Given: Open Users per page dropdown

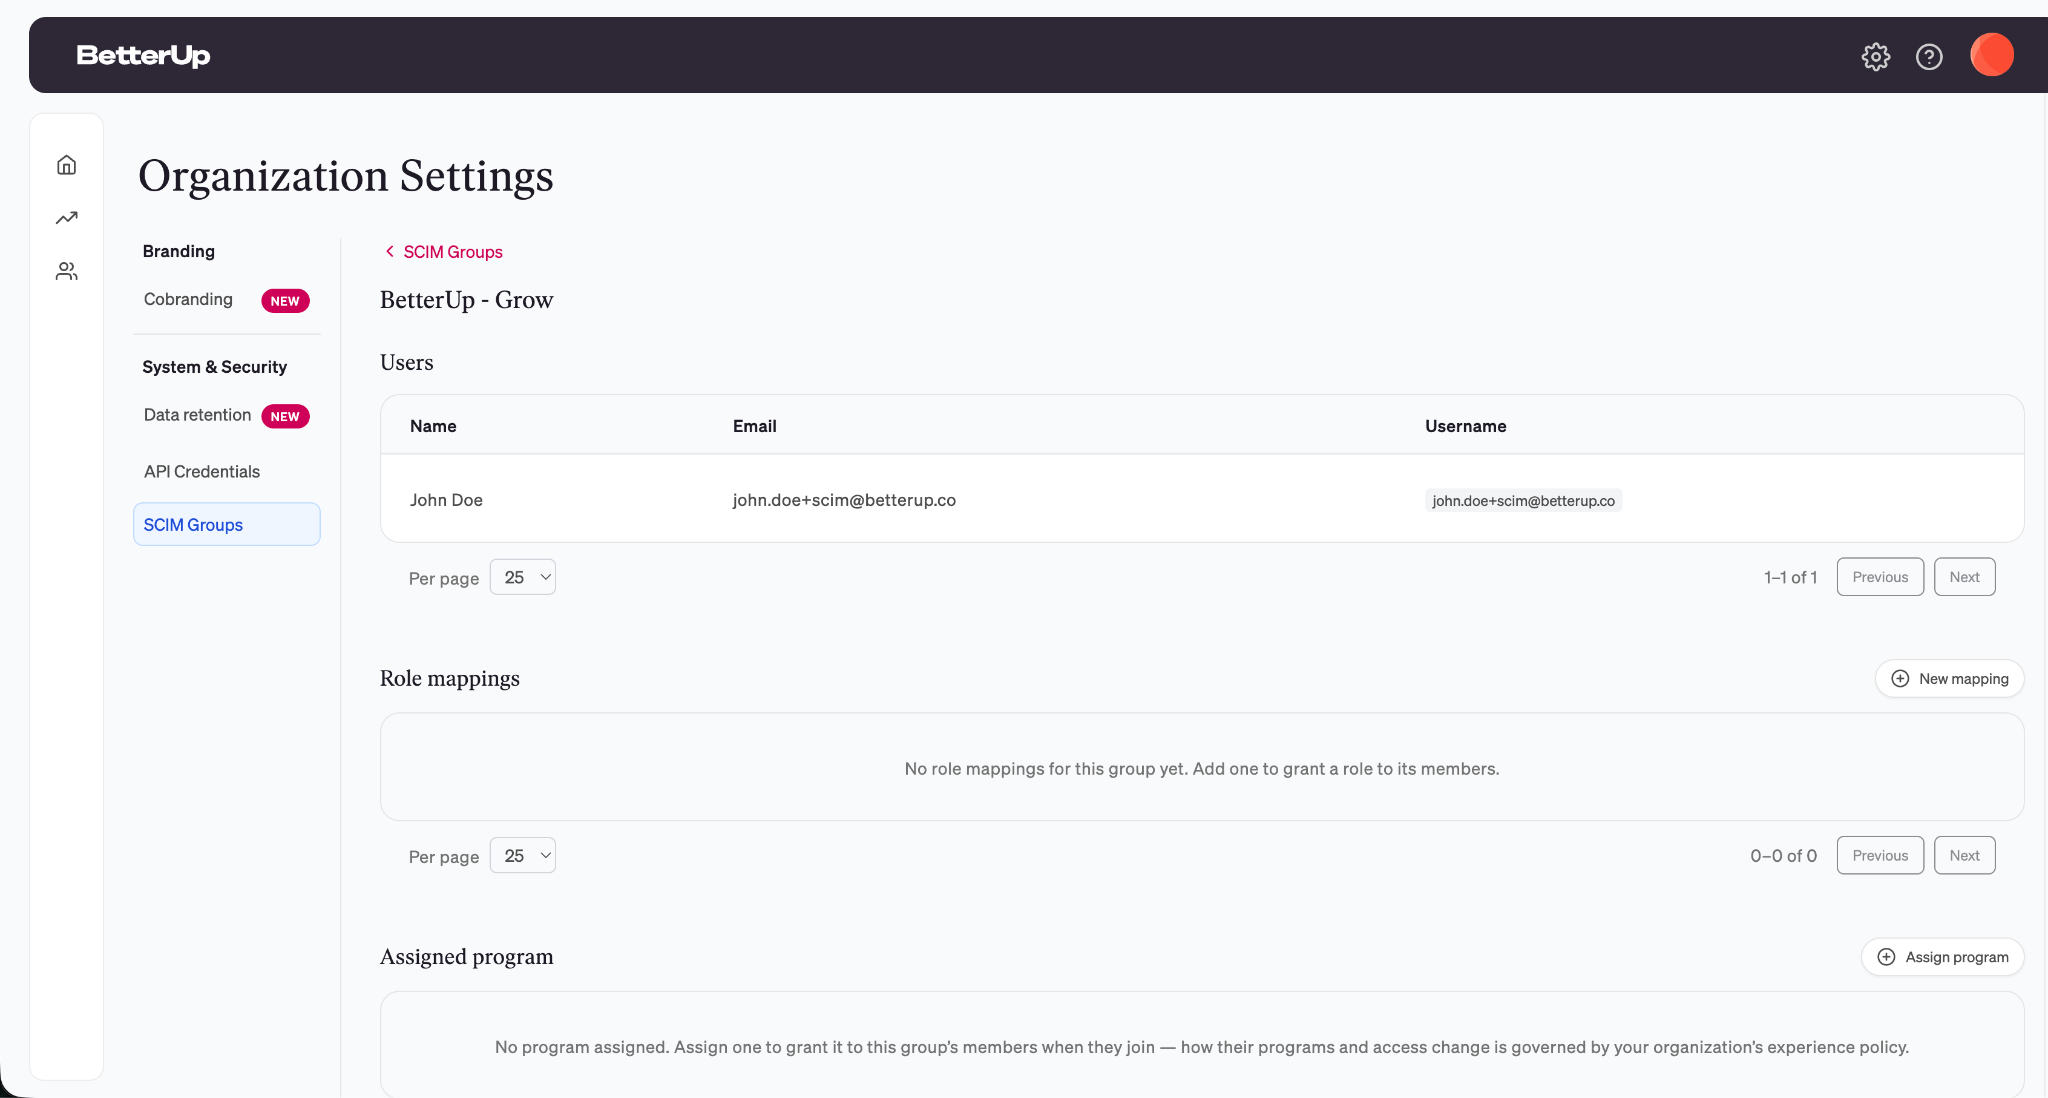Looking at the screenshot, I should click(x=523, y=577).
